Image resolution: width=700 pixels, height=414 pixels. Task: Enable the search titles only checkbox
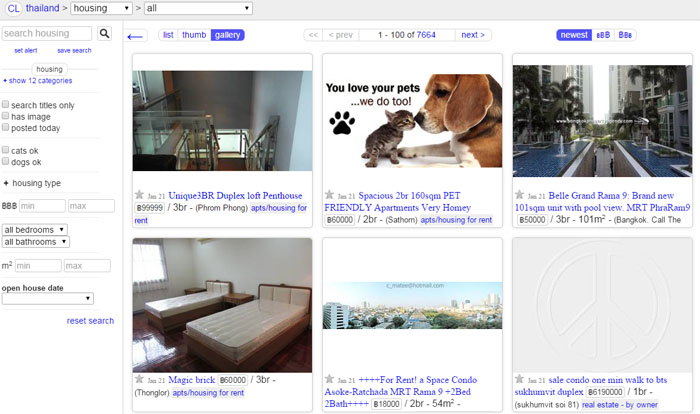[6, 105]
